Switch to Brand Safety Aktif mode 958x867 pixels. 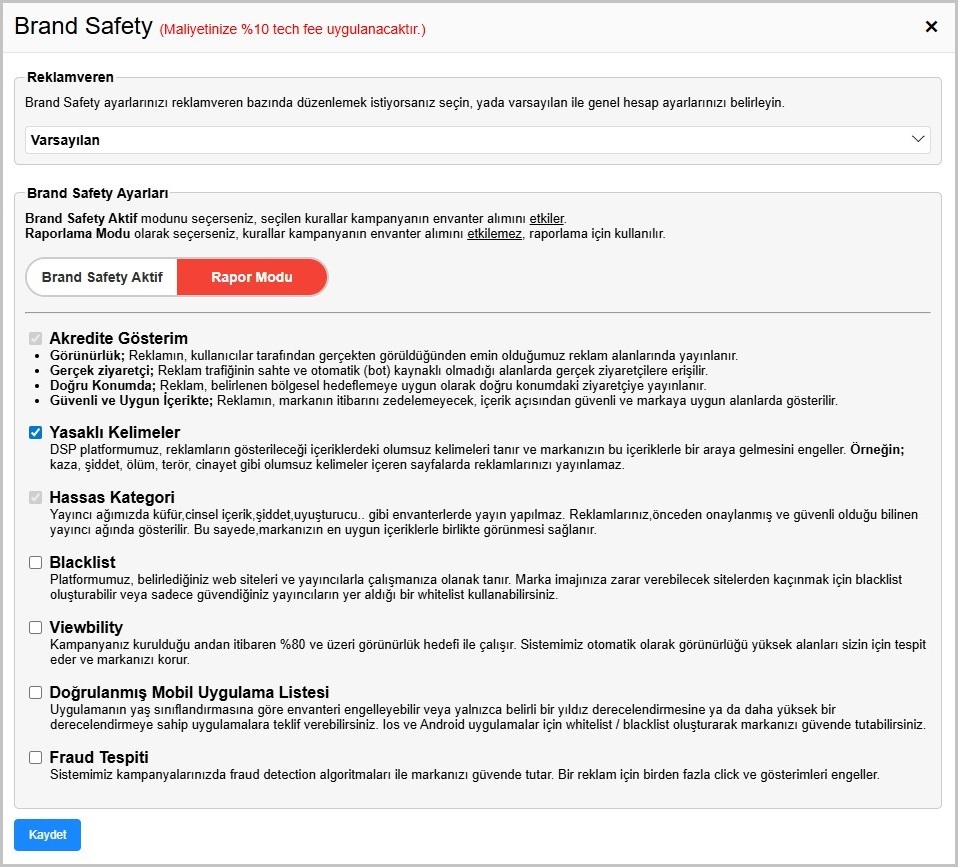coord(102,277)
